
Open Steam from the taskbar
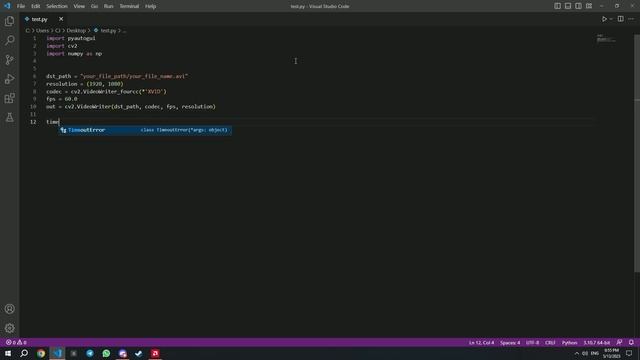pyautogui.click(x=139, y=353)
